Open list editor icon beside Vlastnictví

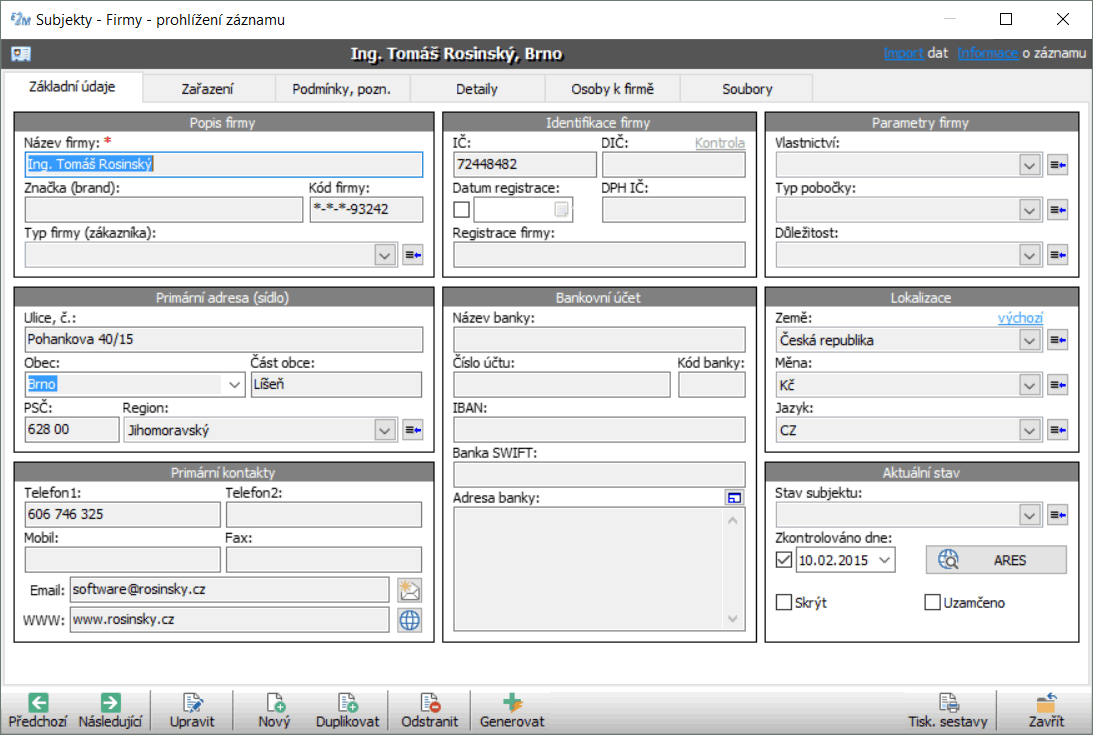click(x=1057, y=165)
